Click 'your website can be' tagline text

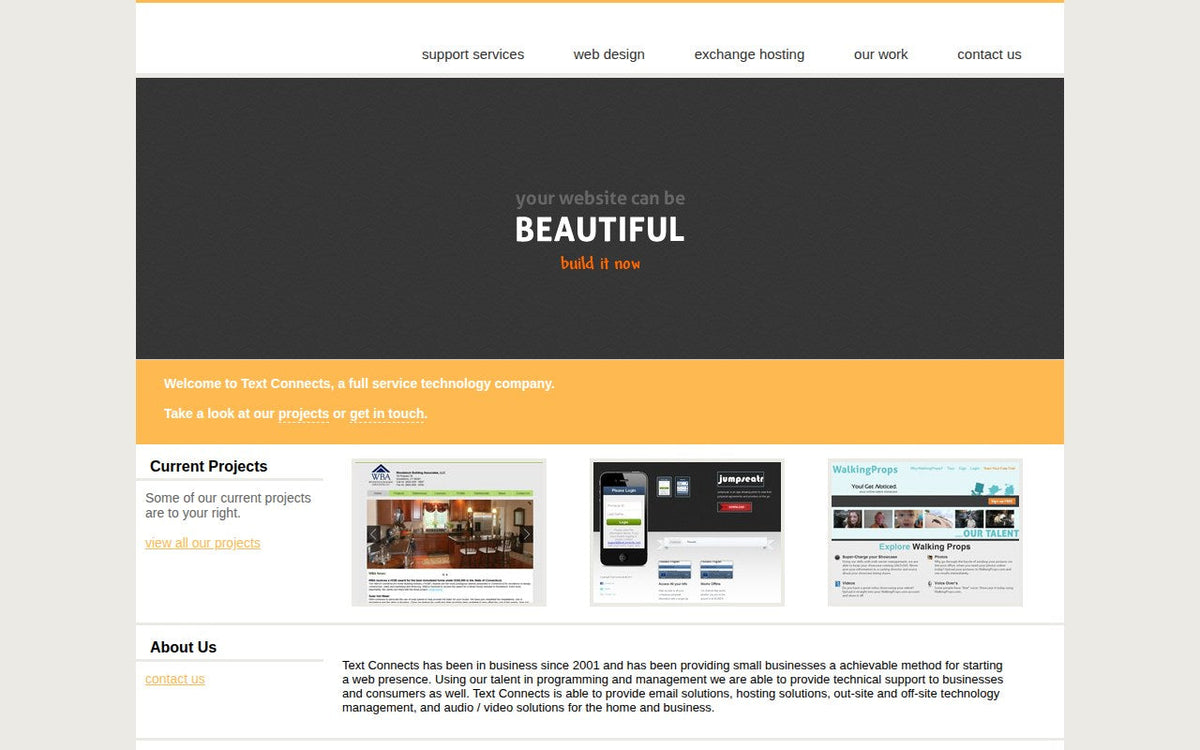pyautogui.click(x=600, y=198)
